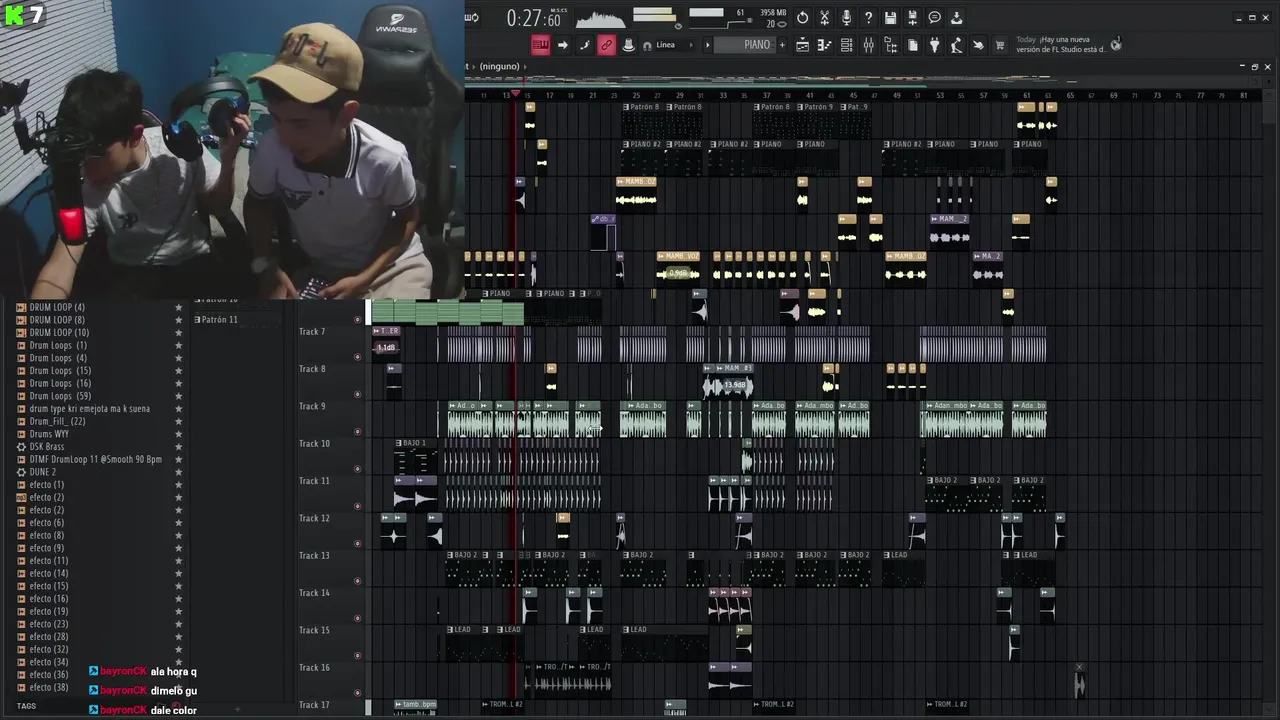Mute Track 8 using its dot
The width and height of the screenshot is (1280, 720).
(x=358, y=394)
